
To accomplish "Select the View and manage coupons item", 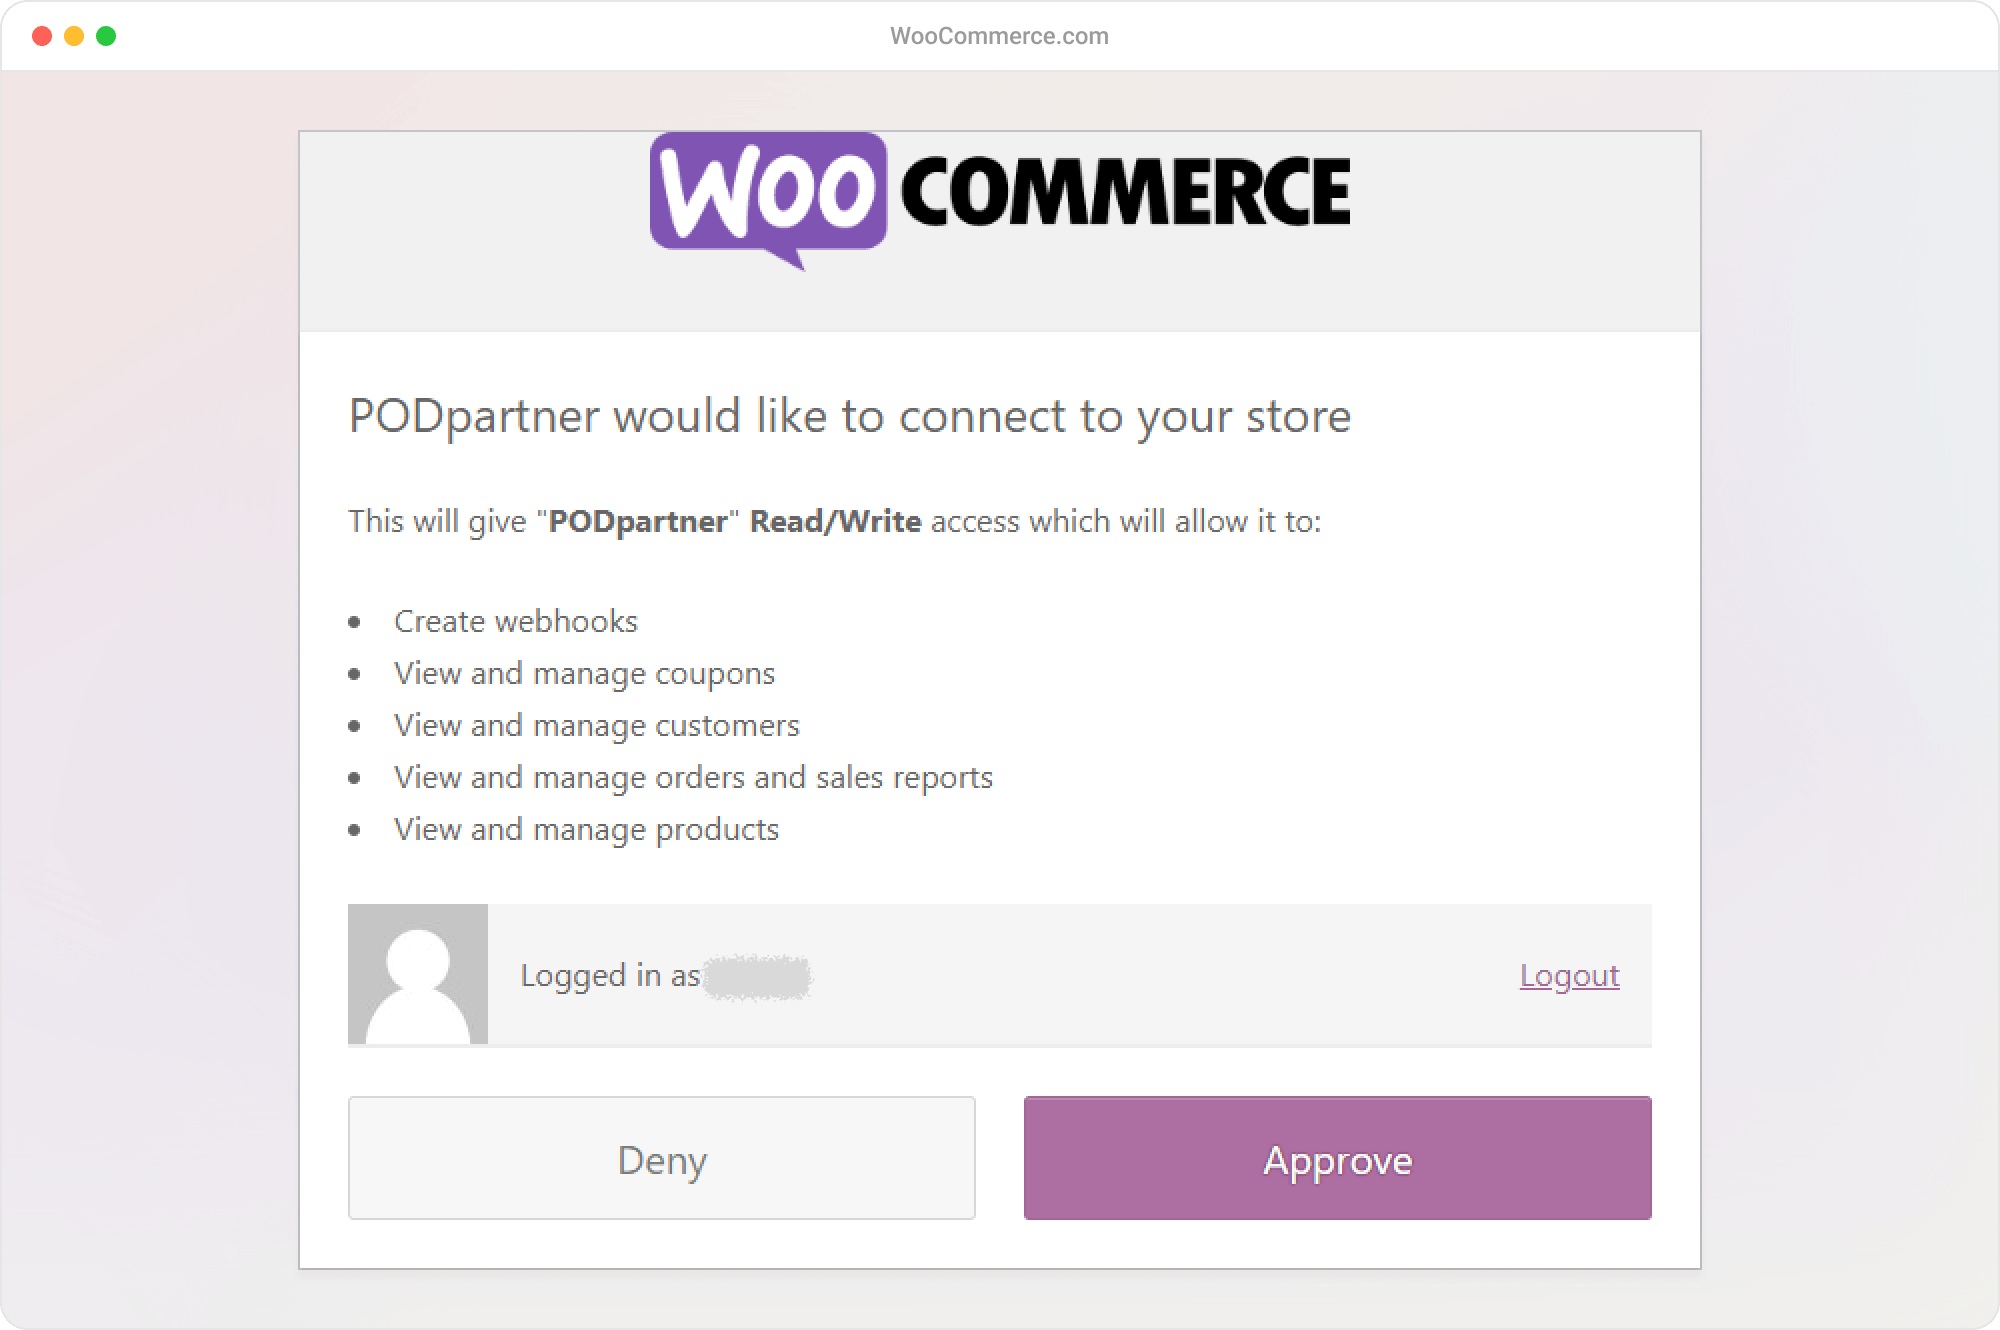I will 584,673.
